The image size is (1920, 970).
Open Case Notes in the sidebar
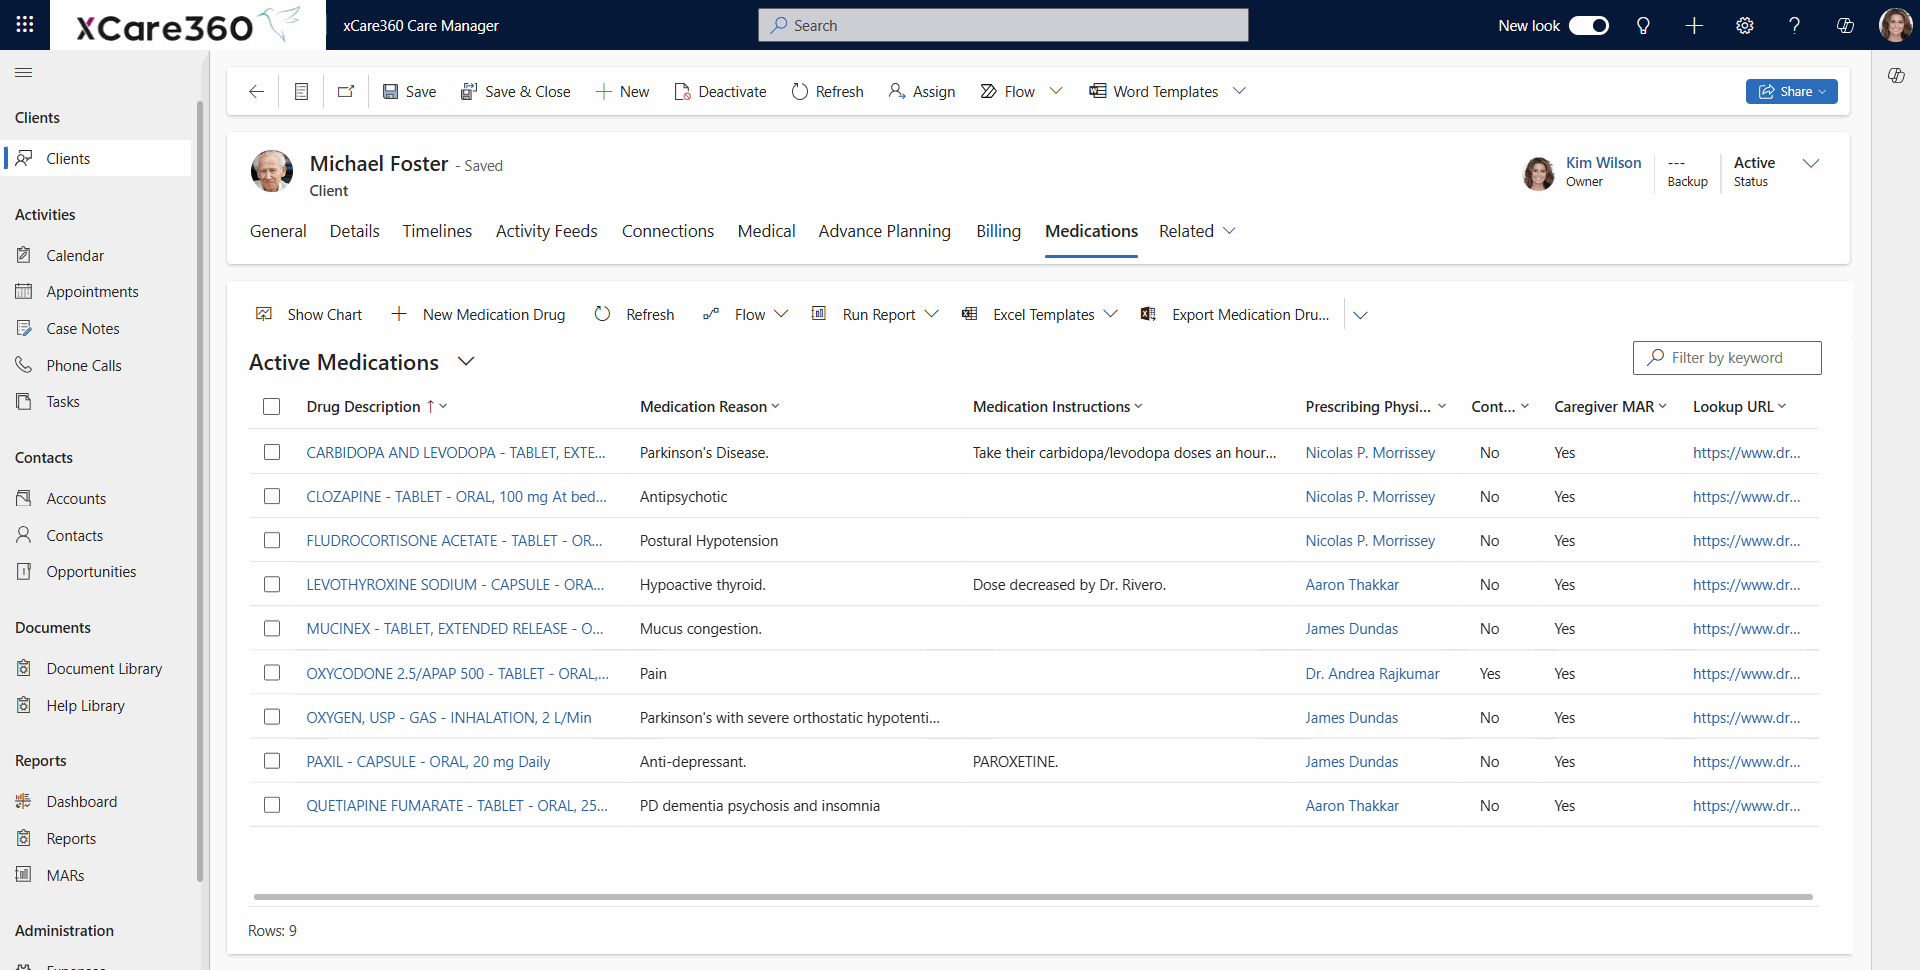coord(82,328)
